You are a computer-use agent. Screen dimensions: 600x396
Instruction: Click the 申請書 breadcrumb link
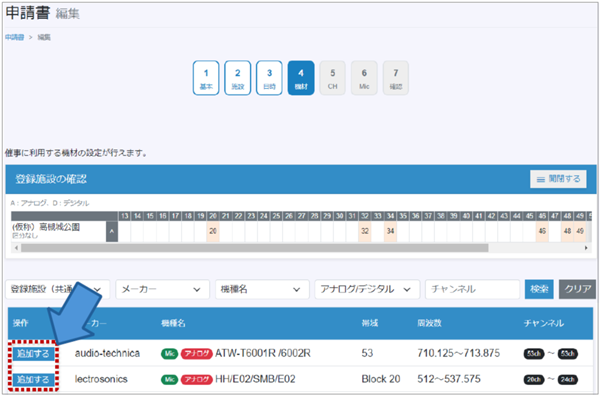(x=15, y=37)
